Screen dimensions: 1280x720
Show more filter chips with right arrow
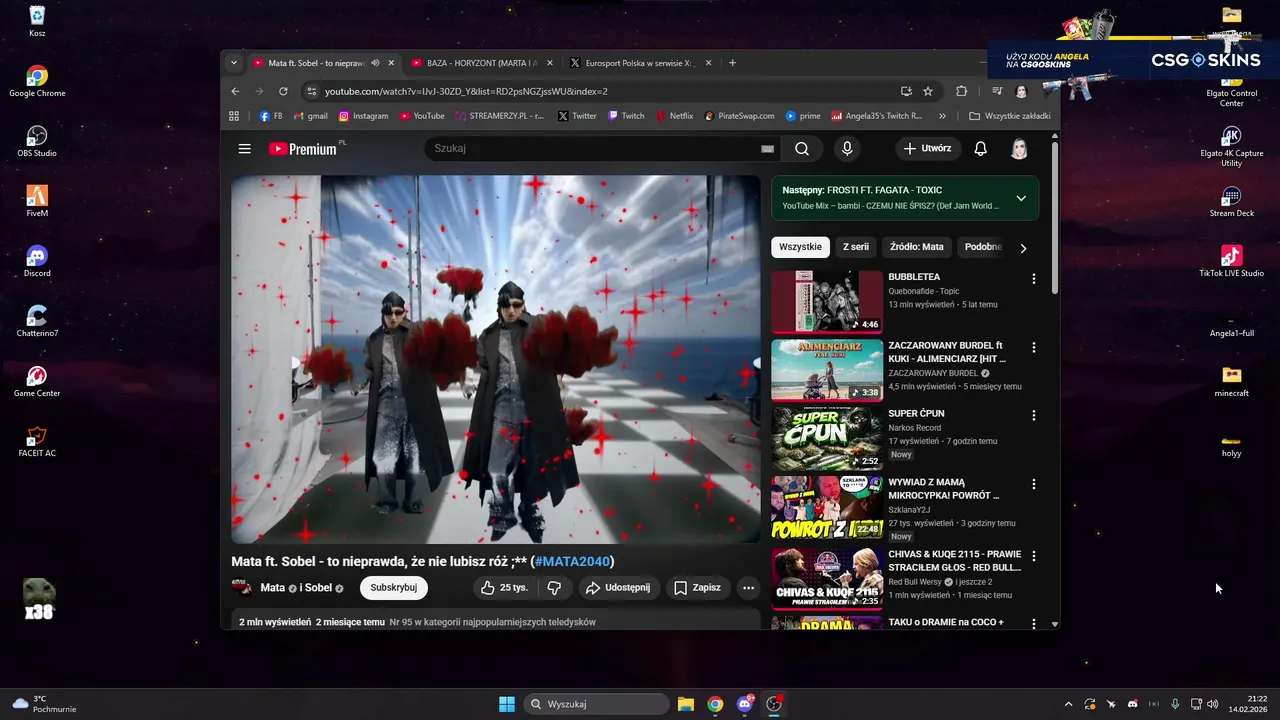pos(1023,248)
